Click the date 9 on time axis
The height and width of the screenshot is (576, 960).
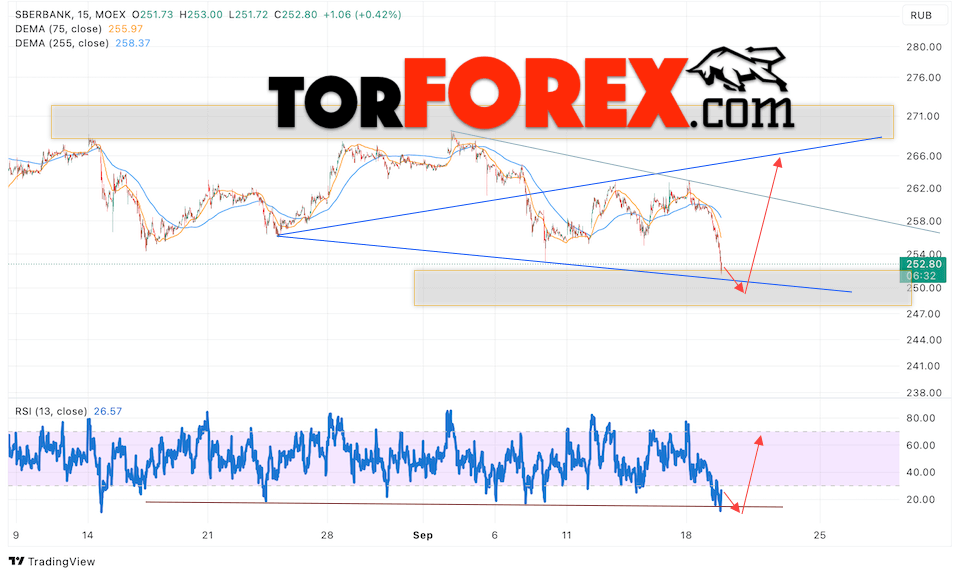16,535
